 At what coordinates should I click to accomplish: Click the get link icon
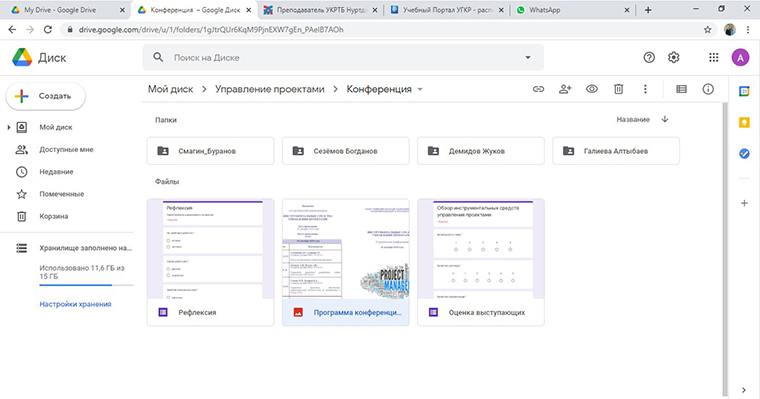coord(538,89)
